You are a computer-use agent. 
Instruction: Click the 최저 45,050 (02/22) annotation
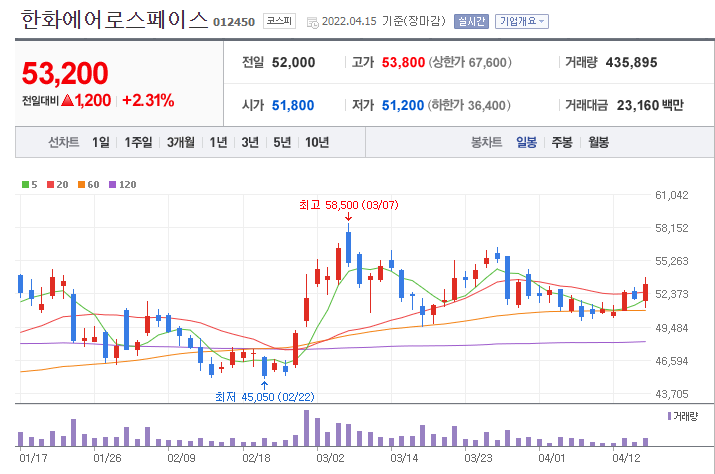[264, 397]
